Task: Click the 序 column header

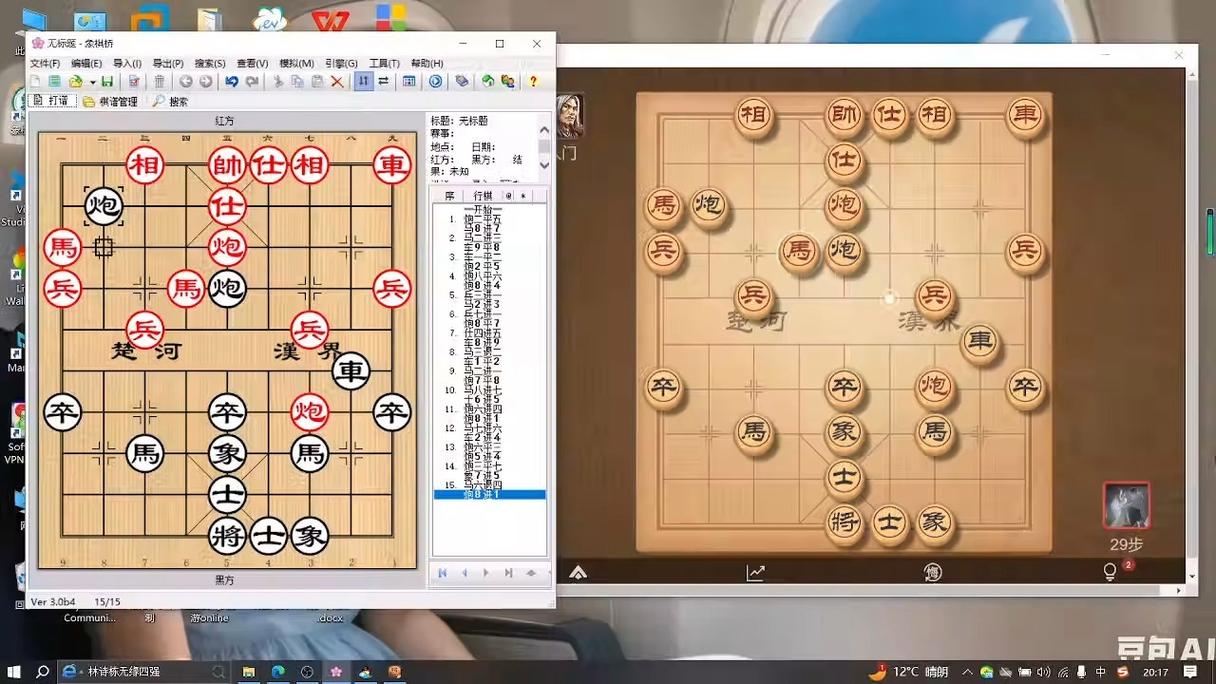Action: [x=450, y=196]
